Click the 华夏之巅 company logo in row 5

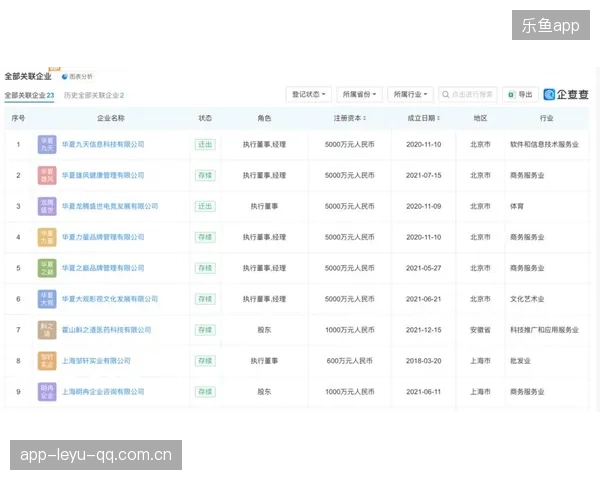pyautogui.click(x=47, y=268)
